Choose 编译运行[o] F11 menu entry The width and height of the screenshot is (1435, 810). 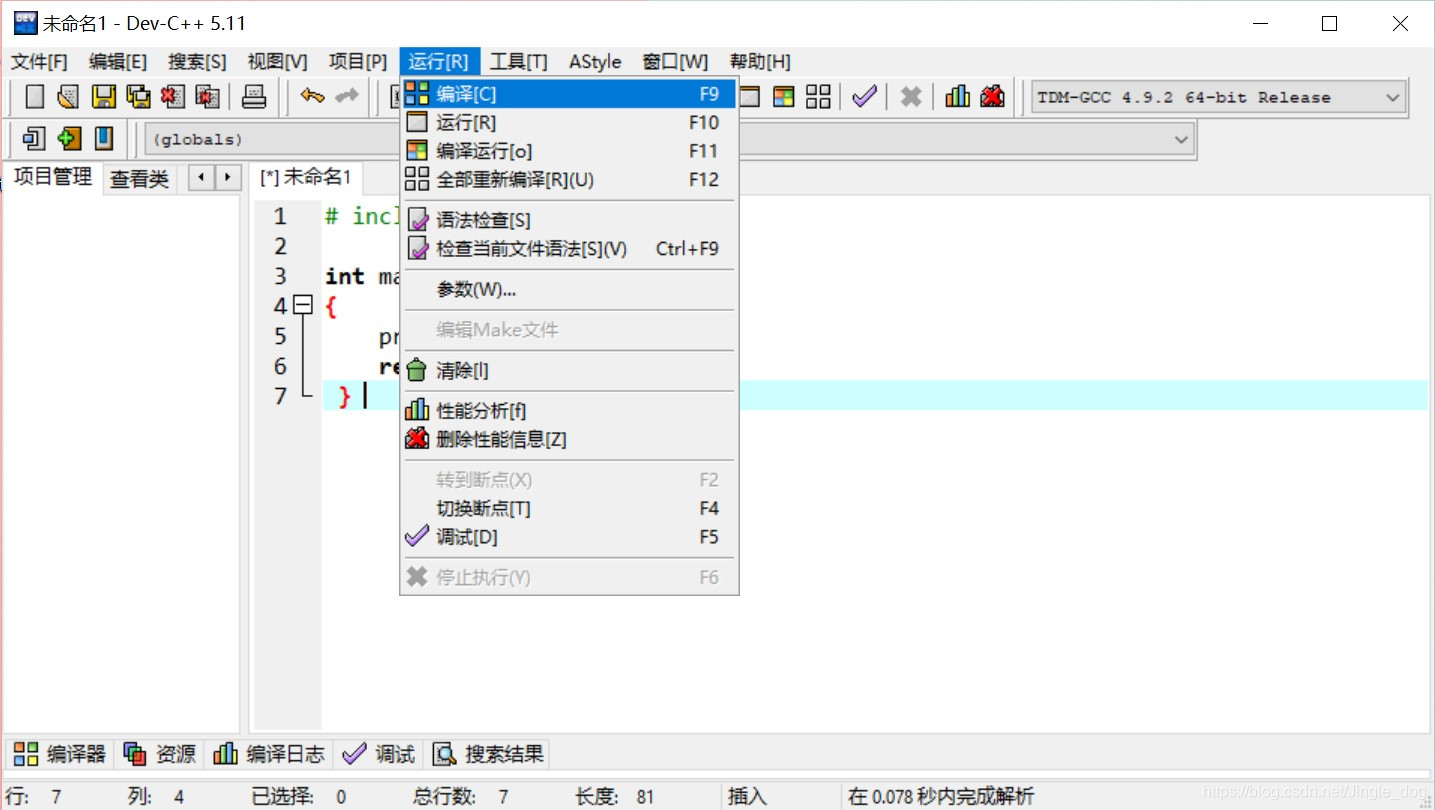point(569,151)
